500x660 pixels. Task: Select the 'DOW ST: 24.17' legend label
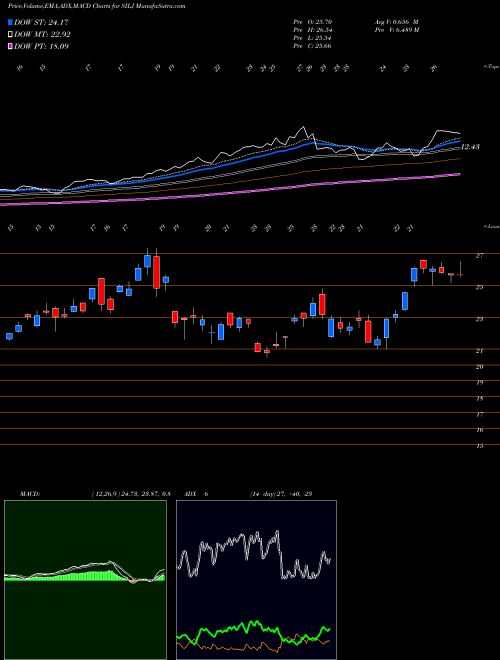coord(41,23)
